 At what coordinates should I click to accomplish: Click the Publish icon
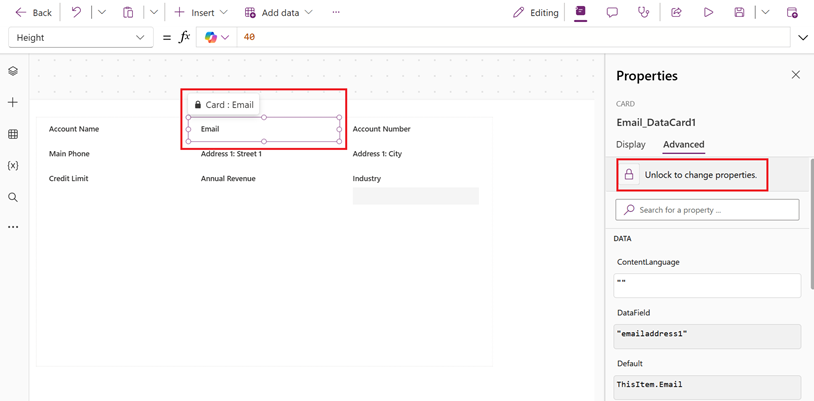[792, 12]
